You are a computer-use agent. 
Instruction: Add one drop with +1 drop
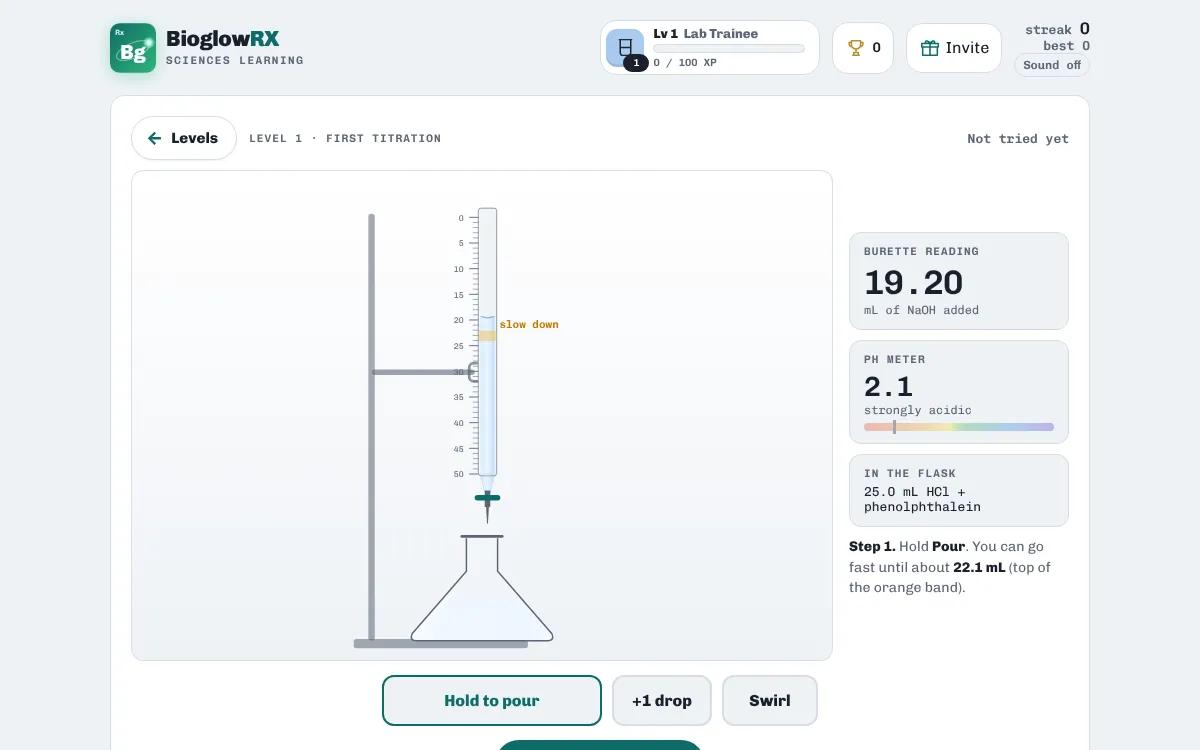pos(662,701)
